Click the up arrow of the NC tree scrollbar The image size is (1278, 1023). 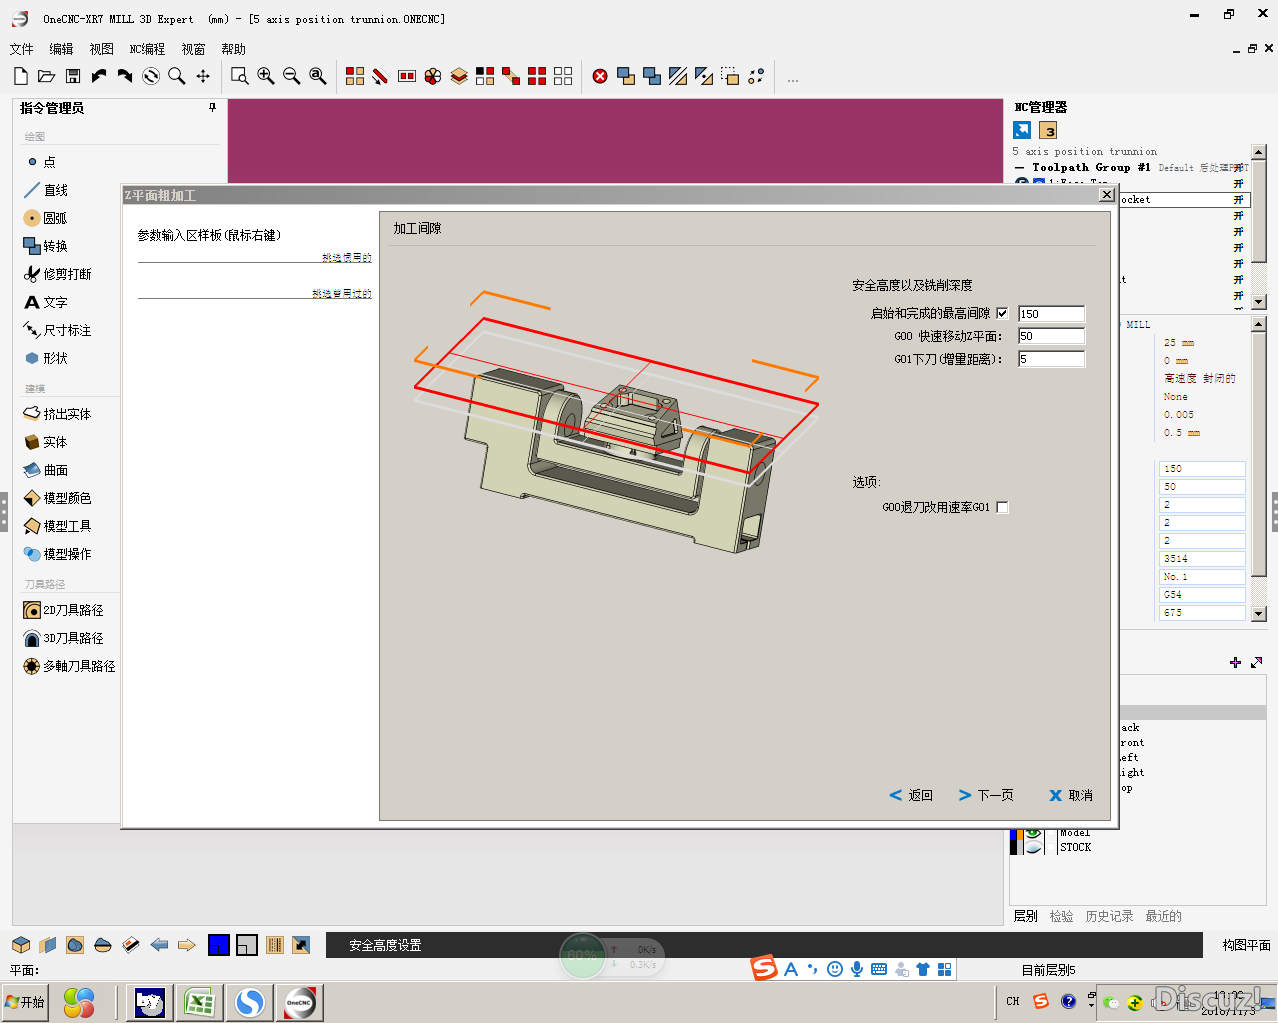(1259, 152)
